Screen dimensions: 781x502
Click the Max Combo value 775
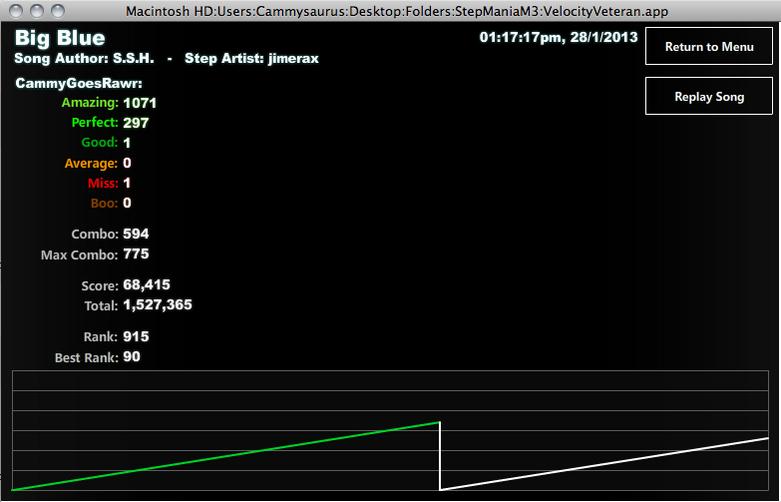click(x=136, y=254)
